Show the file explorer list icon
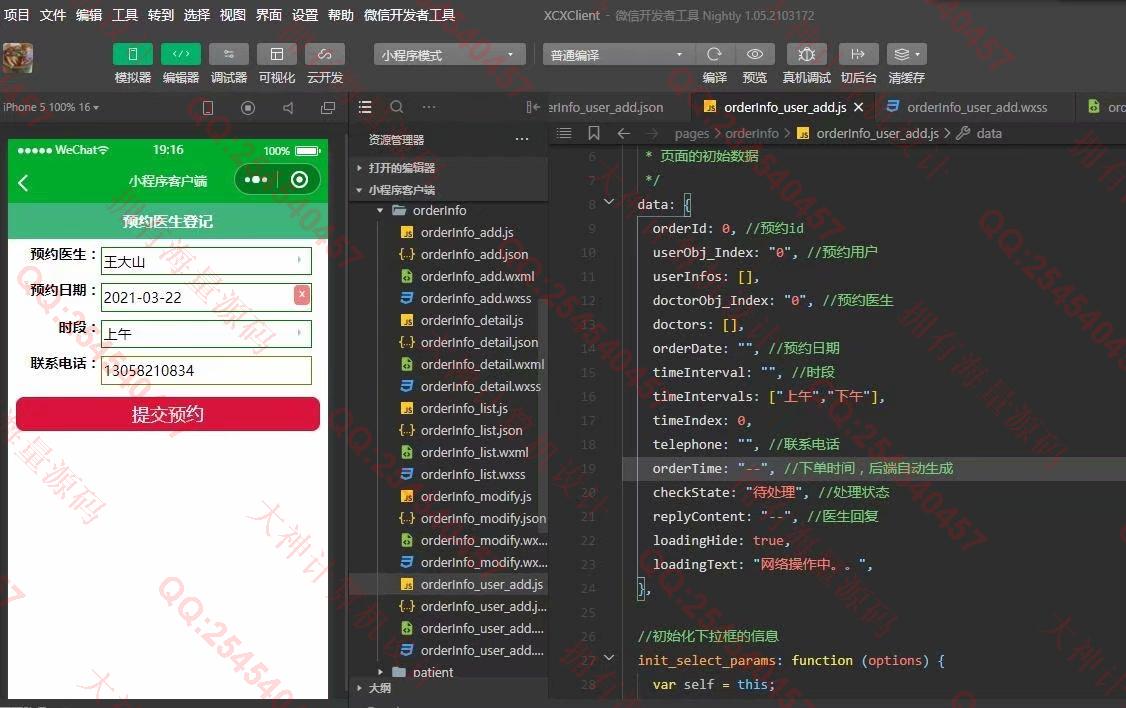The width and height of the screenshot is (1126, 708). click(x=365, y=107)
